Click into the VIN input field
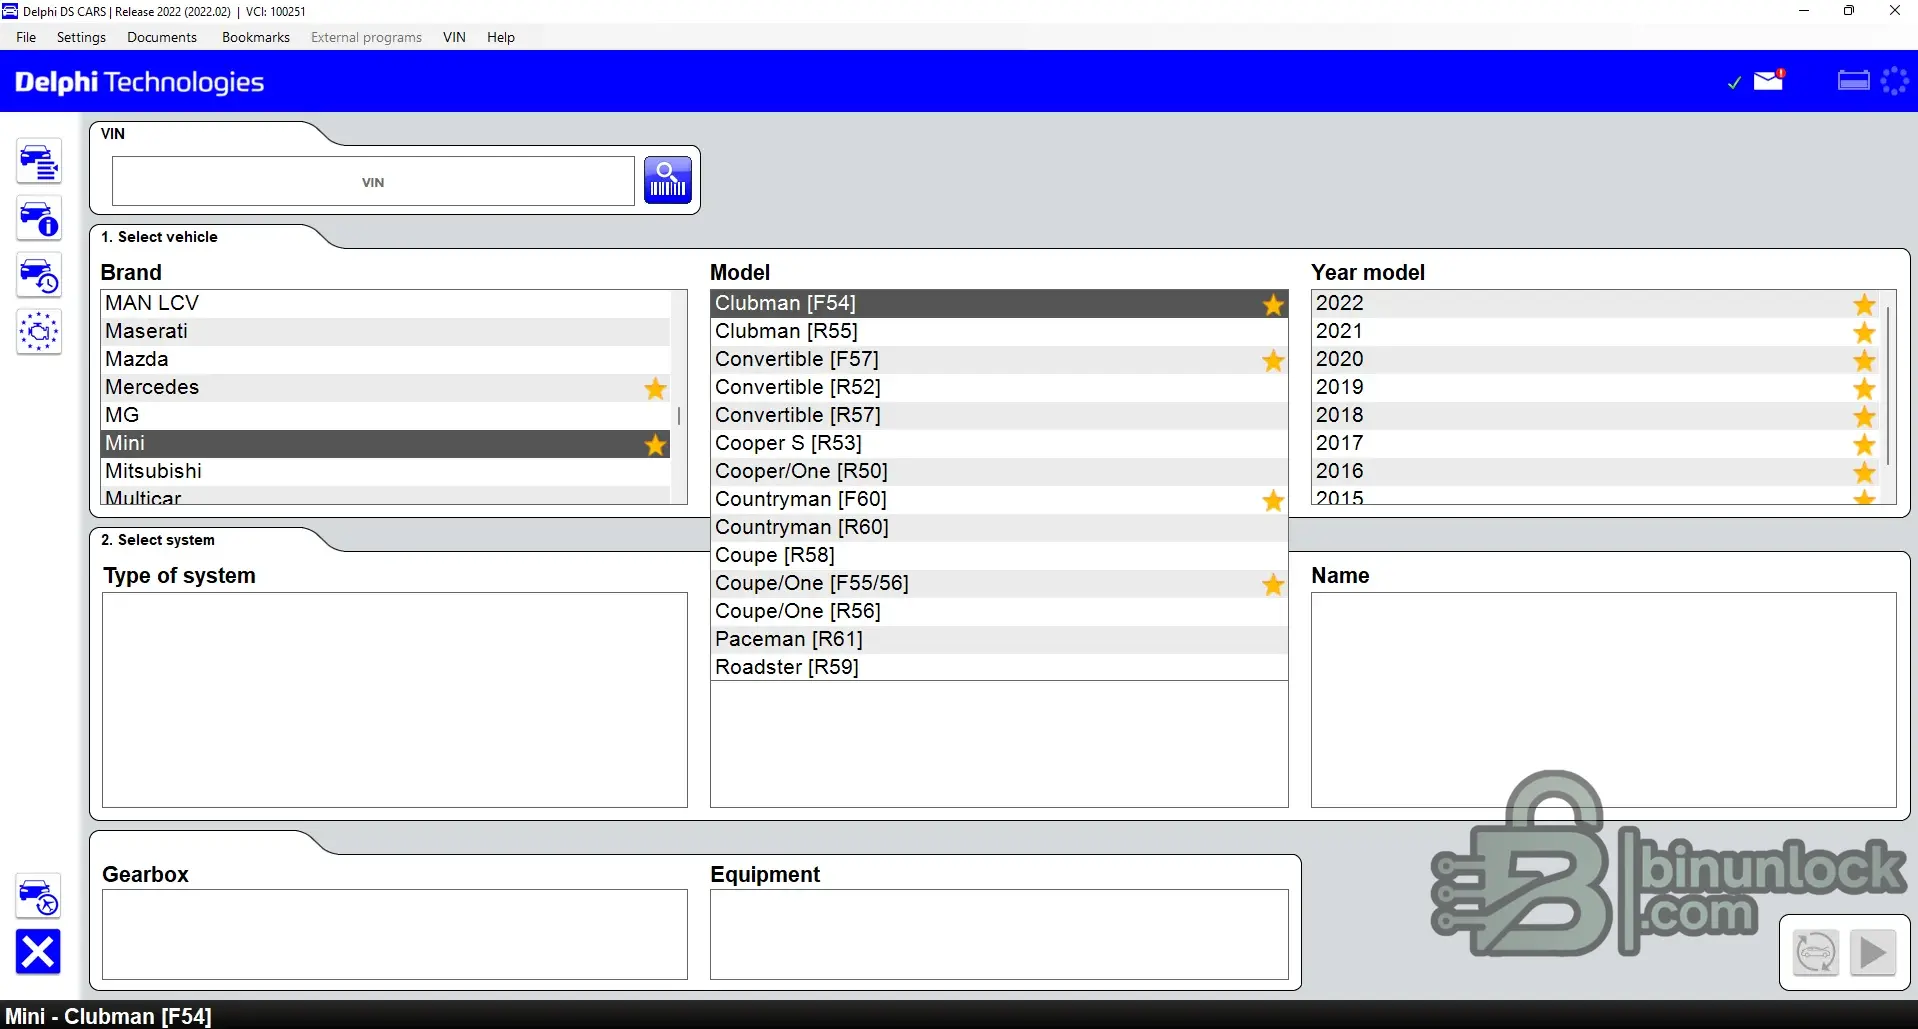Image resolution: width=1918 pixels, height=1029 pixels. pos(373,182)
